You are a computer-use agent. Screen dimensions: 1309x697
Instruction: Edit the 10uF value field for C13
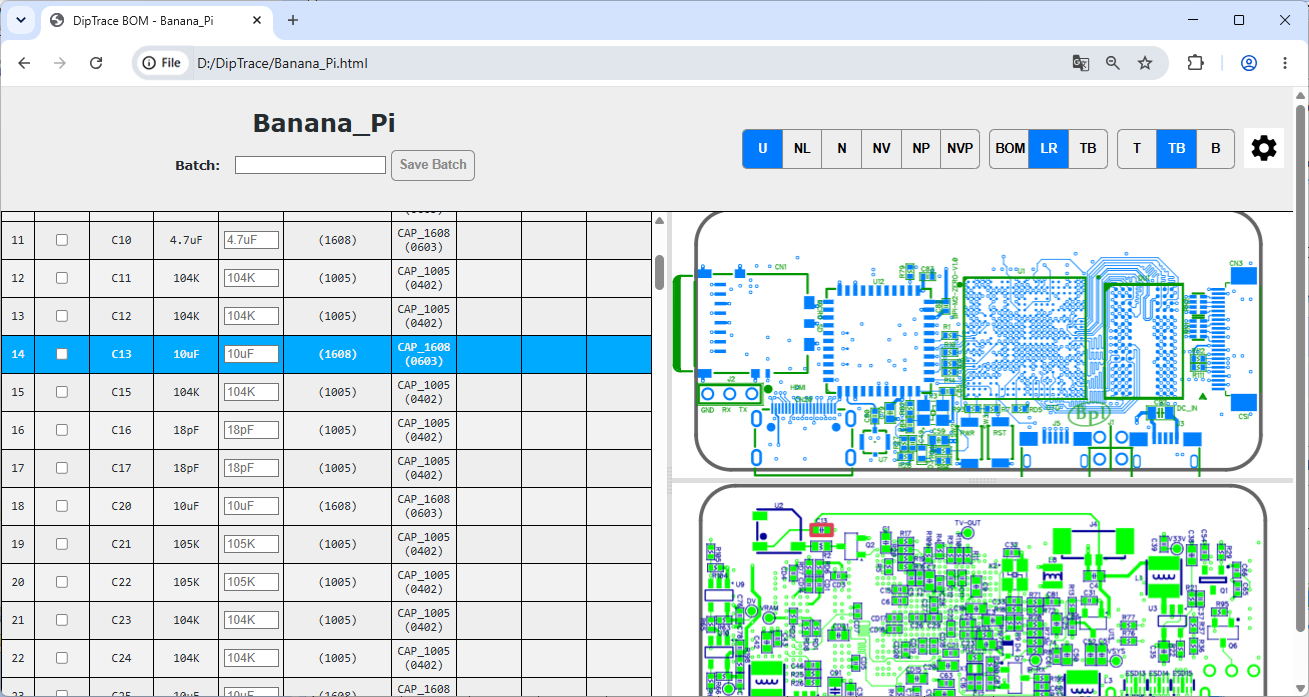click(x=251, y=354)
